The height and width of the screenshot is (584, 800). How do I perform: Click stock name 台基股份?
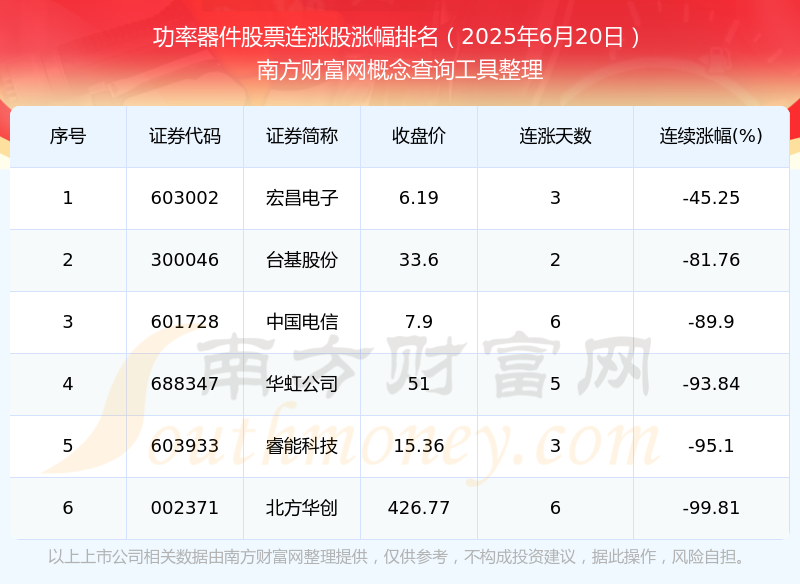pyautogui.click(x=302, y=260)
